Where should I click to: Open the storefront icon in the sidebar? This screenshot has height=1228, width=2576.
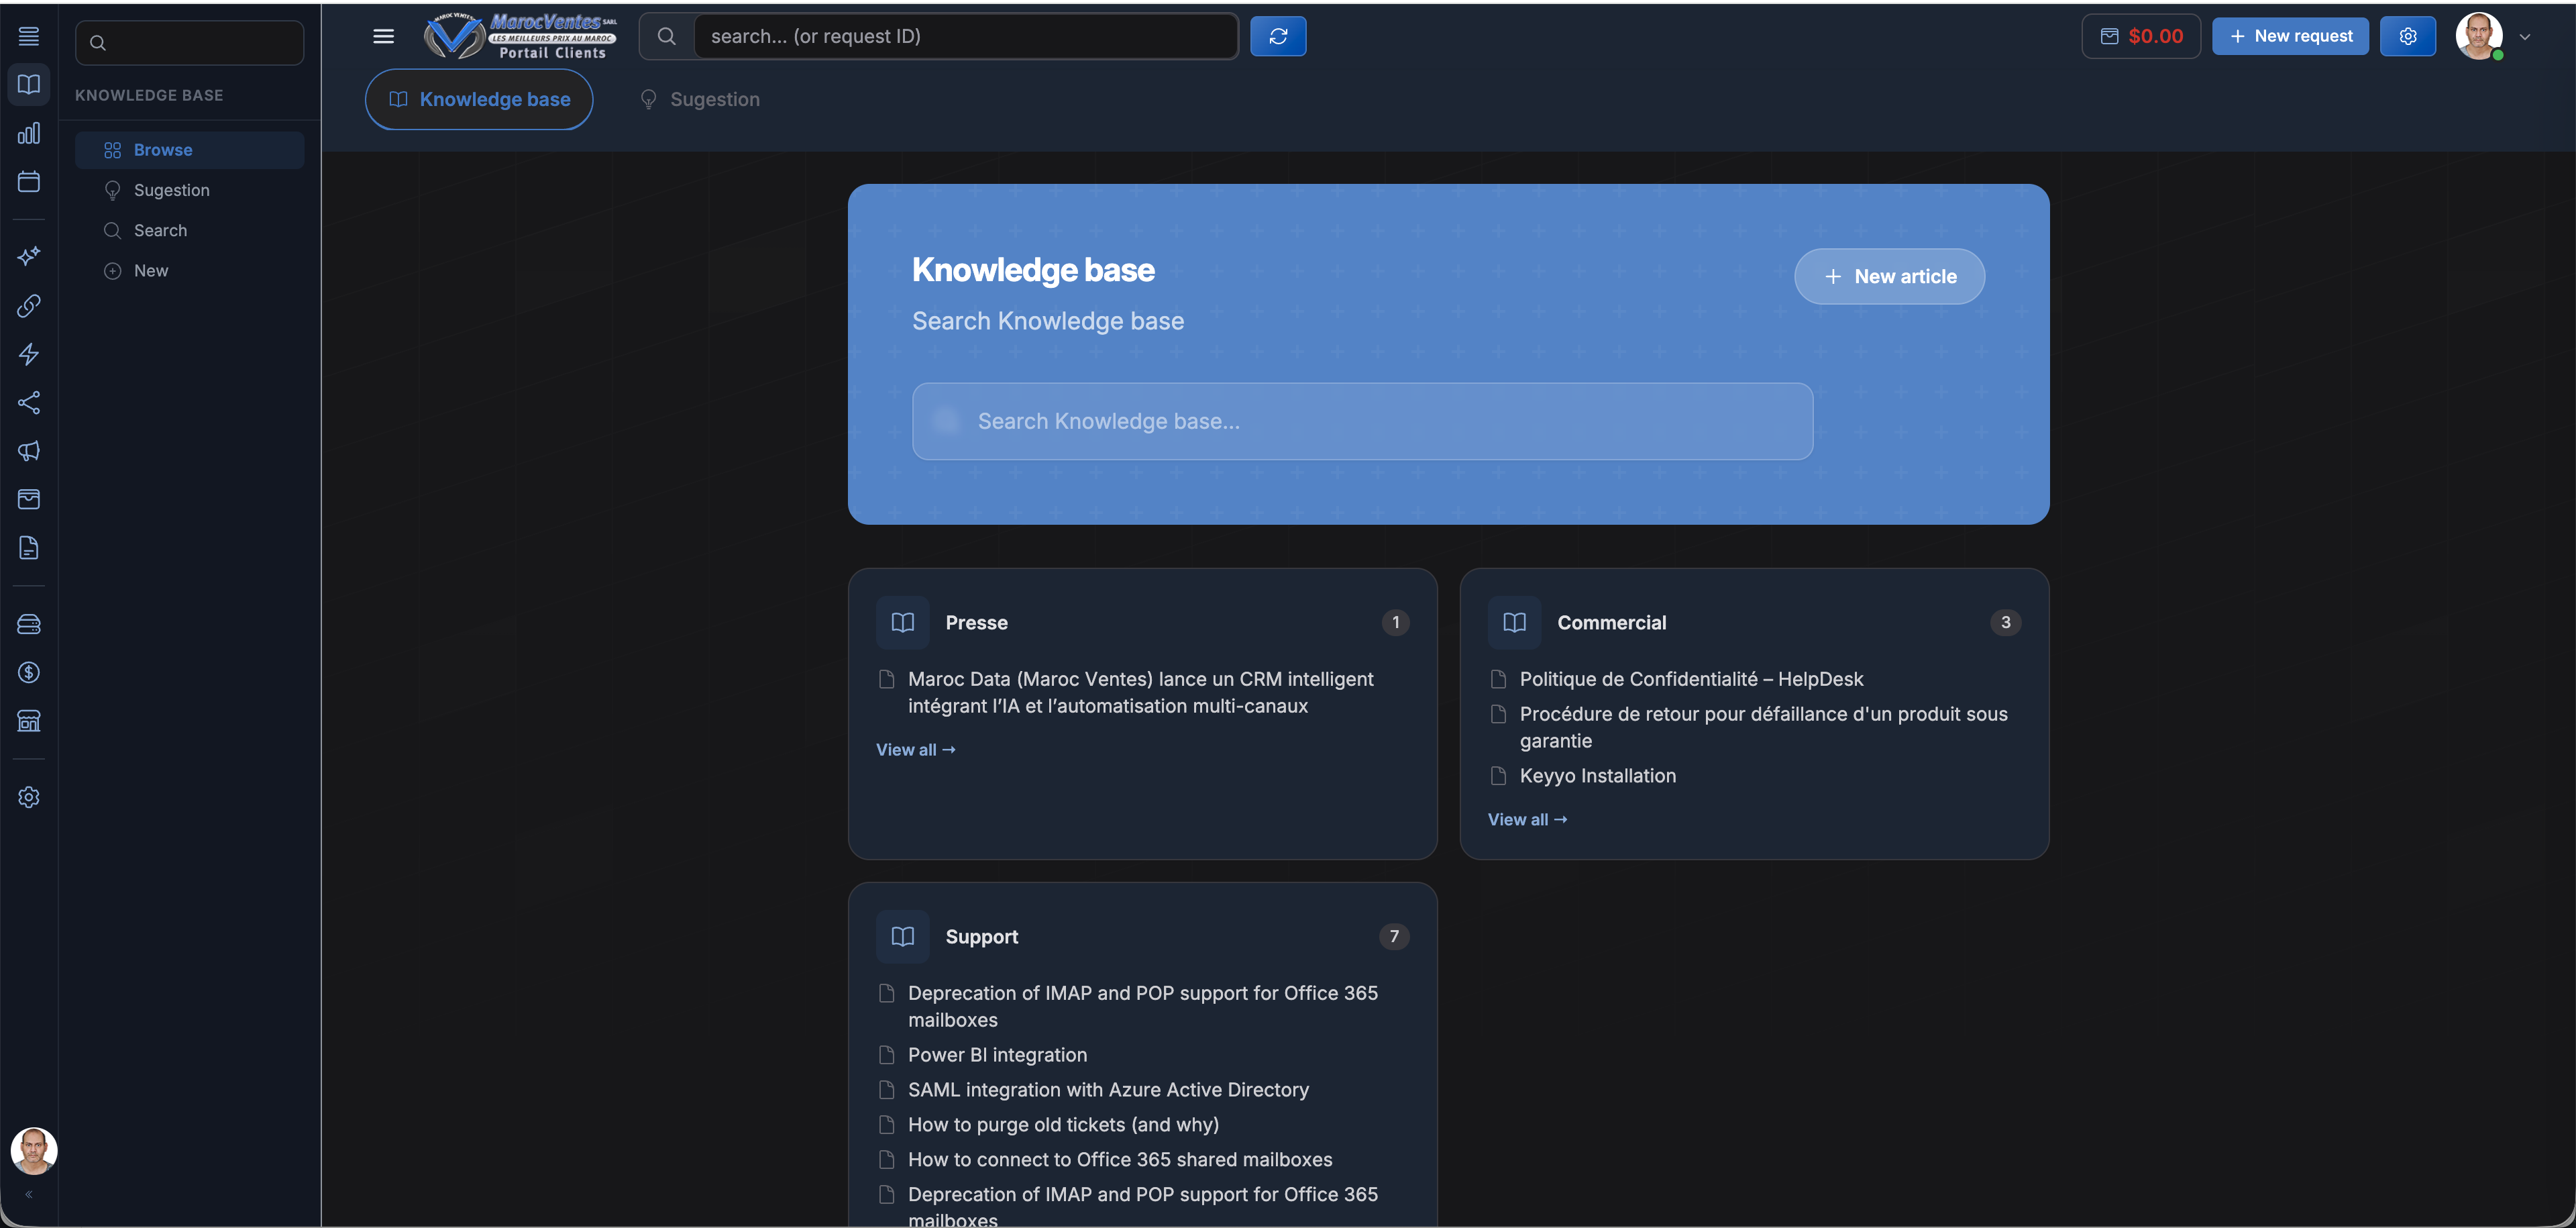click(x=29, y=721)
